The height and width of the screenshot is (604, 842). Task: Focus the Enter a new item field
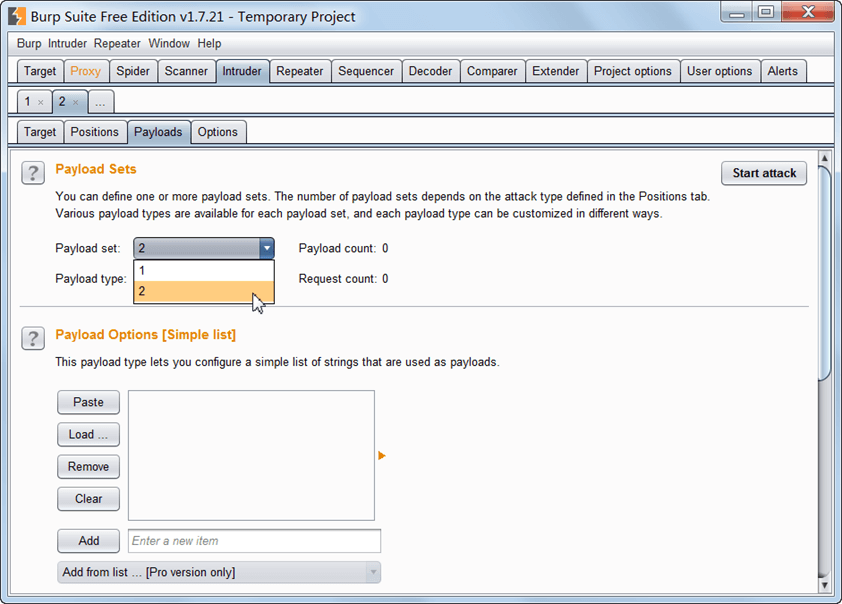point(255,541)
